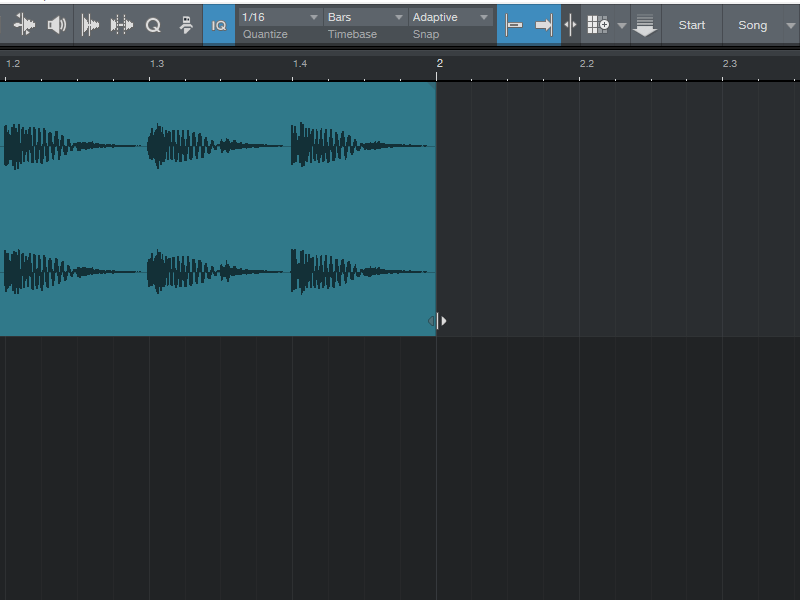Click the waveform split icon at toolbar left
800x600 pixels.
[24, 25]
